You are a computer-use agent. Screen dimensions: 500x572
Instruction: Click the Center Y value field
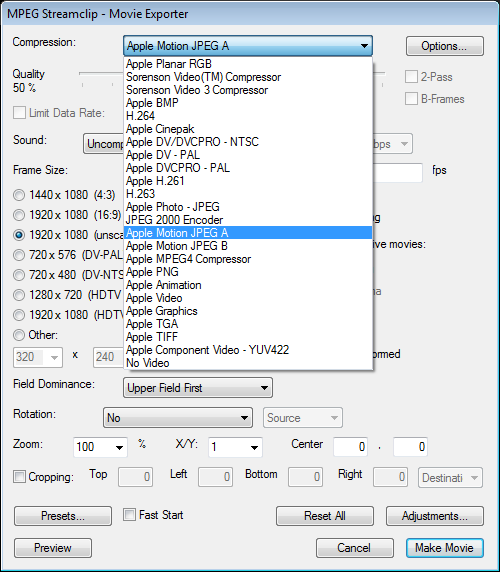(x=410, y=447)
